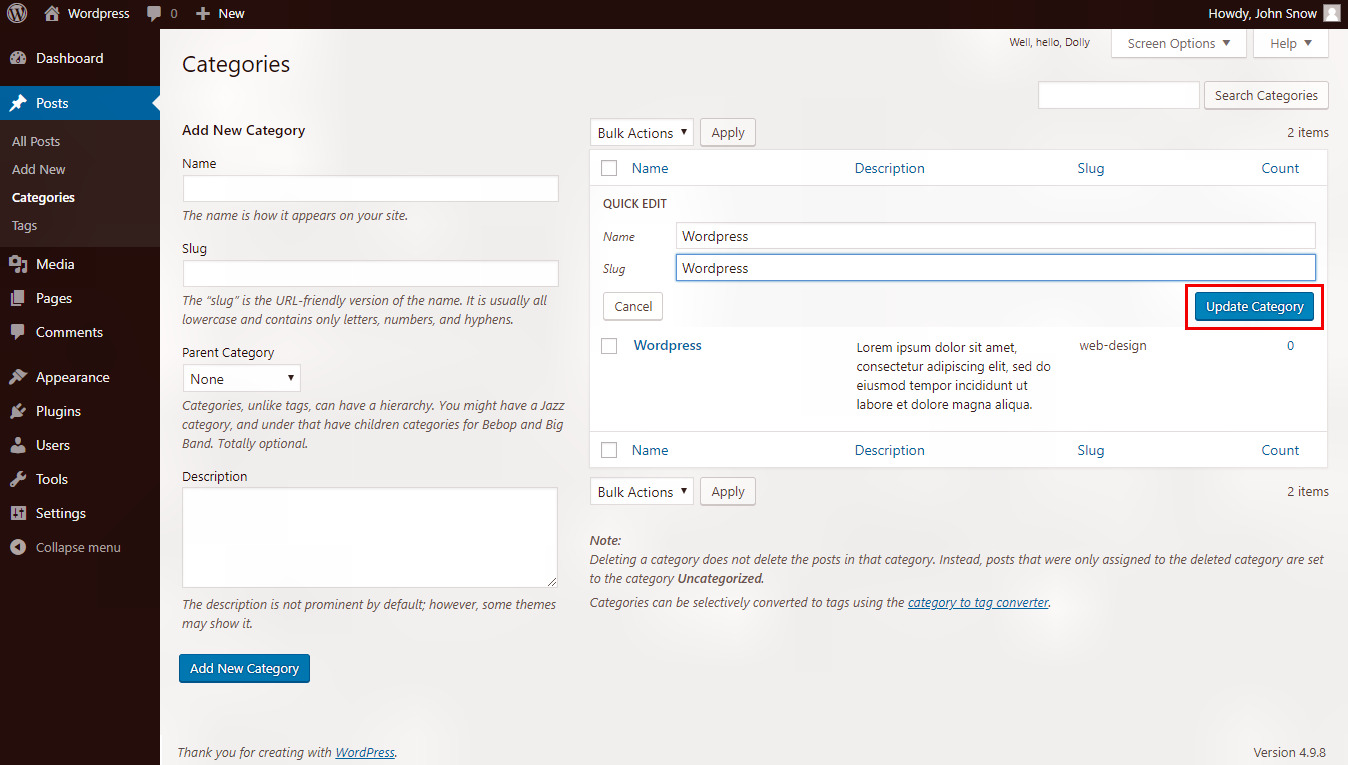Sort by Count column header at bottom
Screen dimensions: 1348x765
point(1280,450)
